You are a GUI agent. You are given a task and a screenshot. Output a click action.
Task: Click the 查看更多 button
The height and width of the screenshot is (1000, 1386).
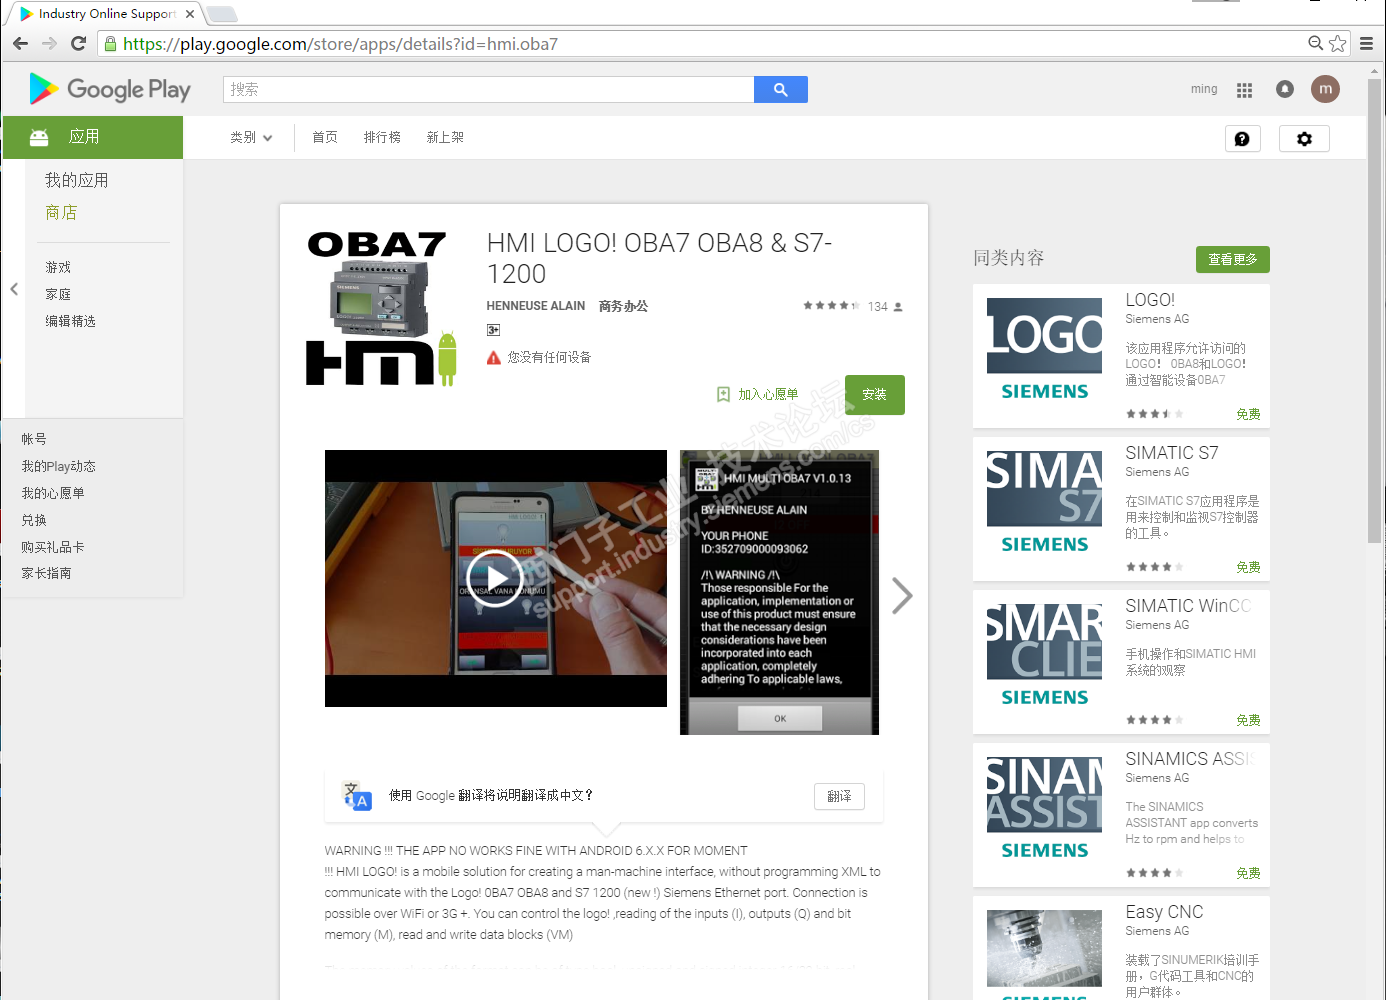point(1233,259)
